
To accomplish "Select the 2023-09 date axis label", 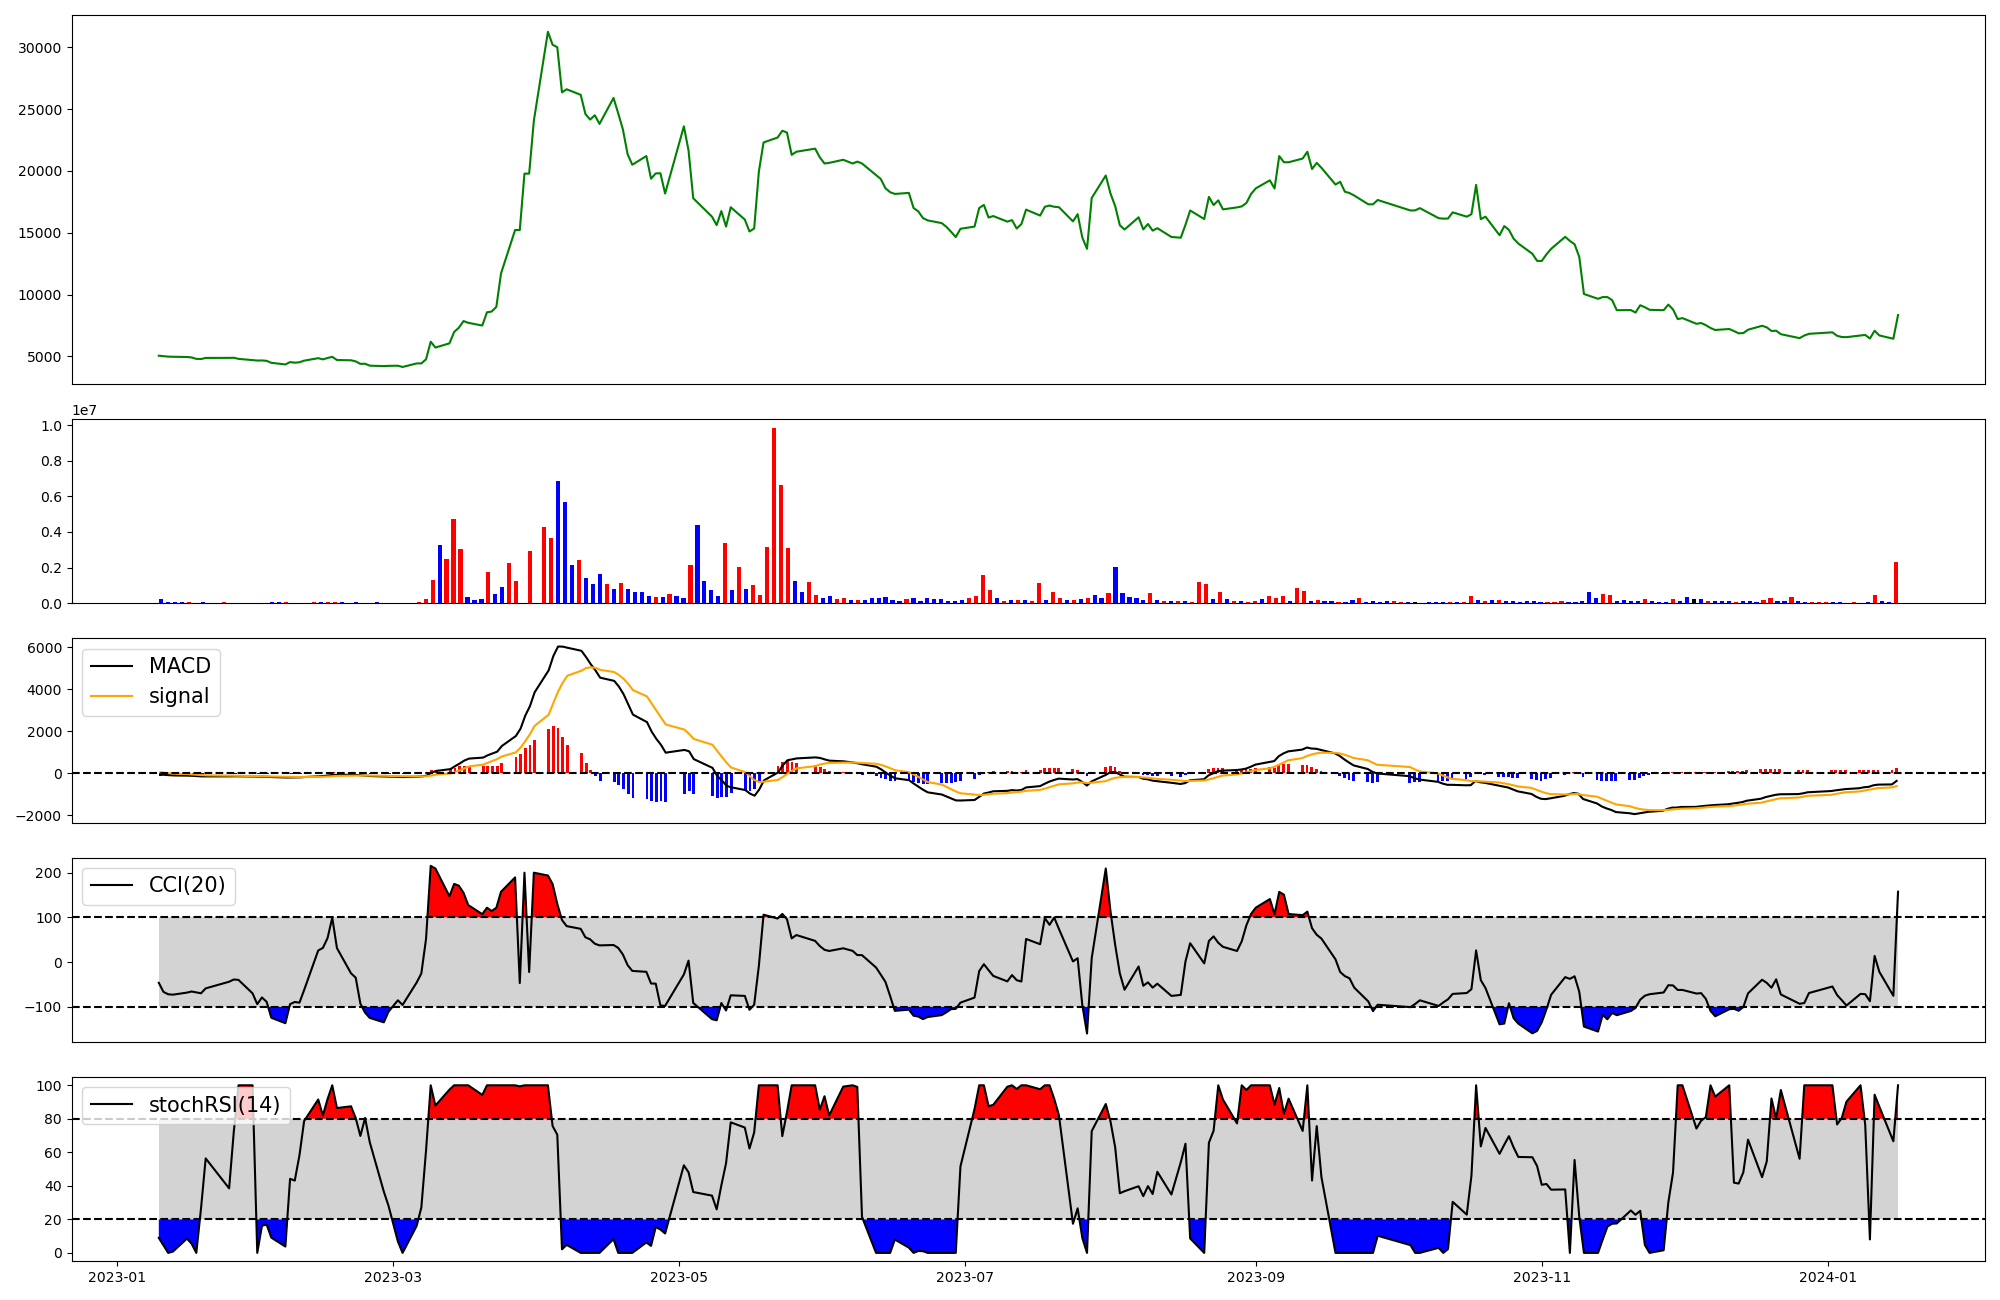I will point(1256,1276).
